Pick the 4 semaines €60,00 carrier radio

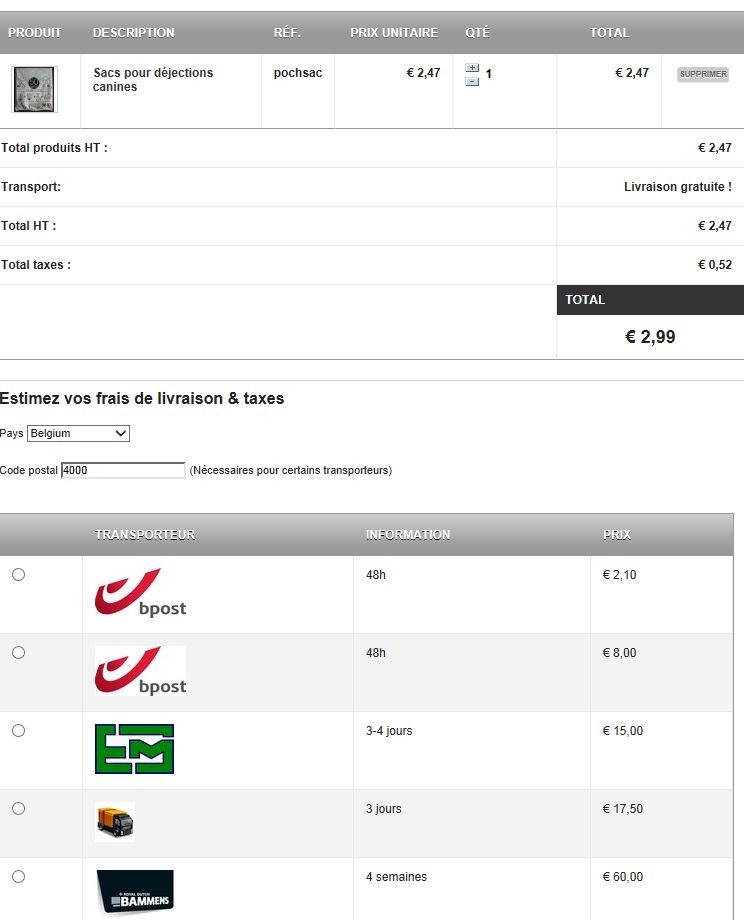(18, 877)
